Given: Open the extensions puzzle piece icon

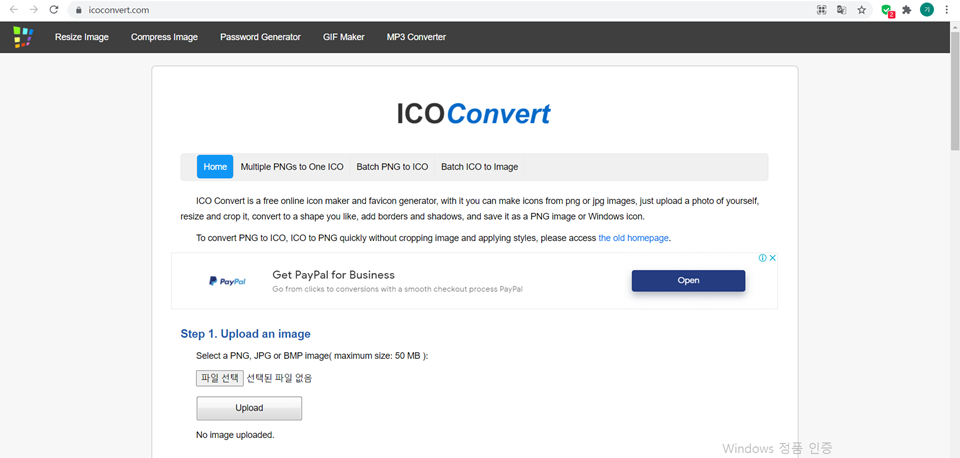Looking at the screenshot, I should [907, 10].
